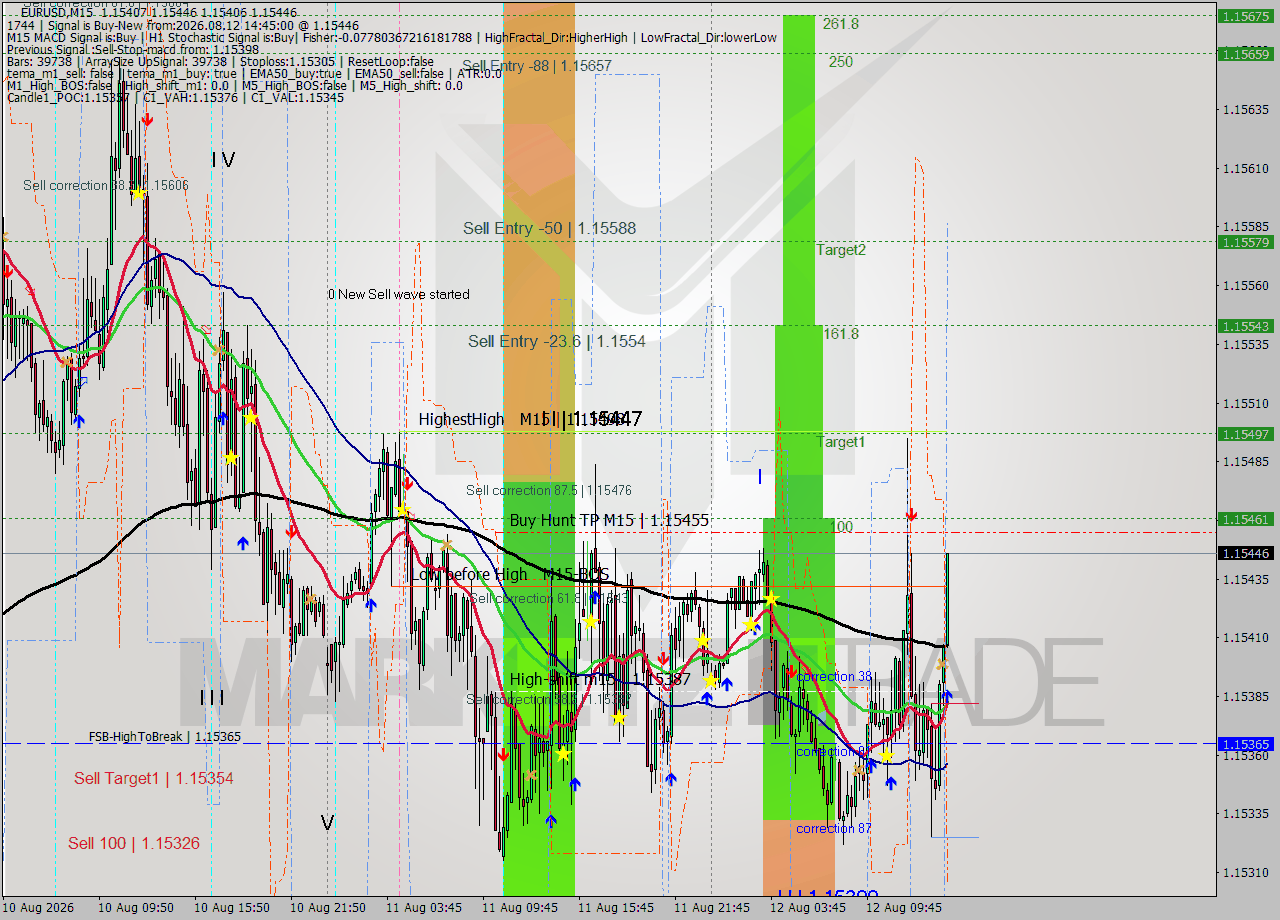Click the 'I V' wave label
Screen dimensions: 1280x920
click(x=223, y=160)
